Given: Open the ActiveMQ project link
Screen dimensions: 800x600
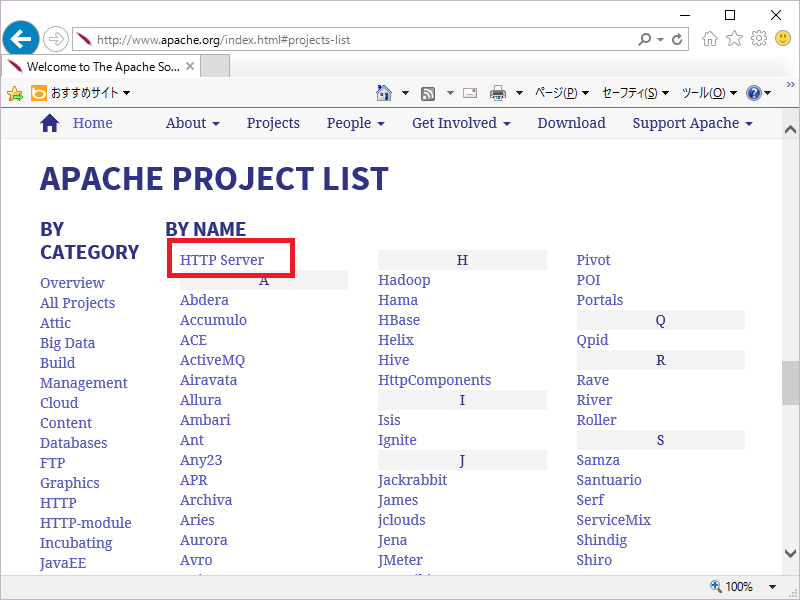Looking at the screenshot, I should coord(212,360).
